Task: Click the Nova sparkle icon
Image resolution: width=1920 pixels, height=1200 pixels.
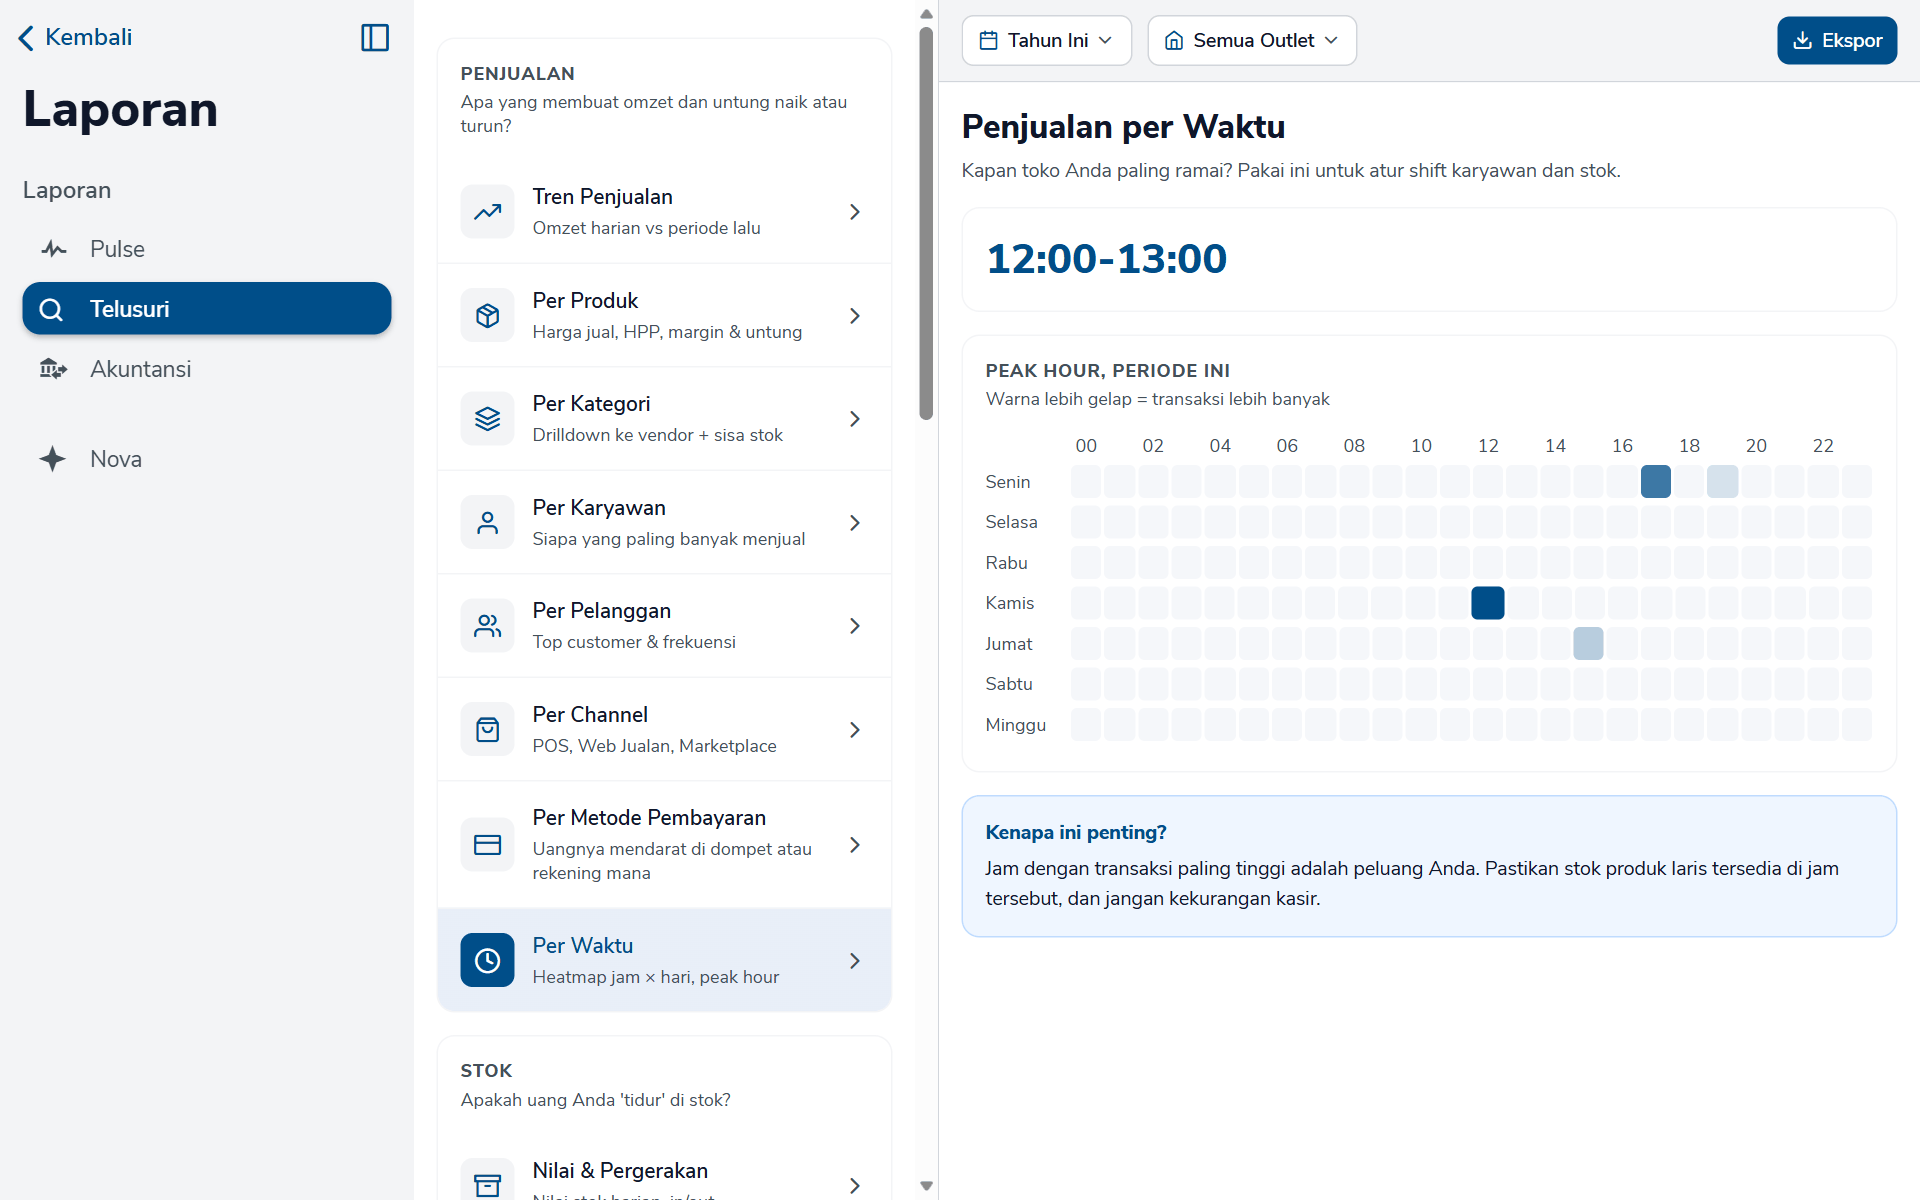Action: [x=53, y=459]
